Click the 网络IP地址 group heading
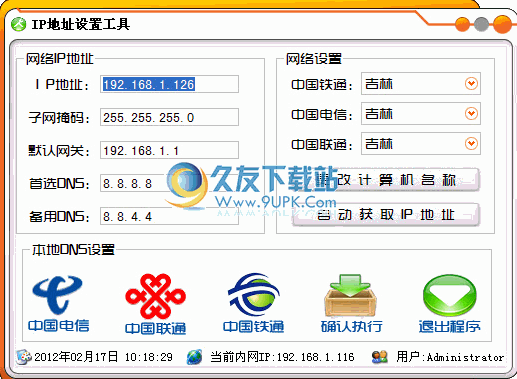The width and height of the screenshot is (517, 379). coord(60,59)
